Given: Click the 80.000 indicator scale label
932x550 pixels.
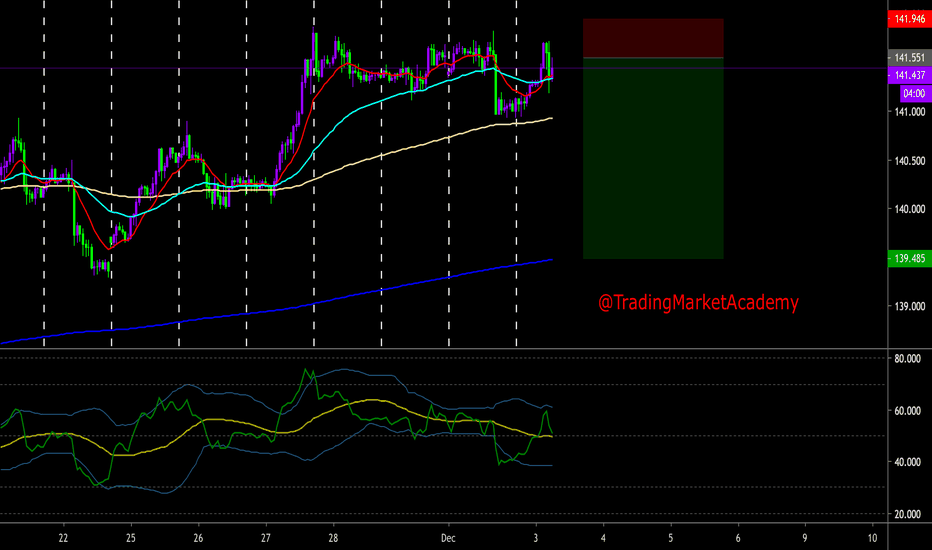Looking at the screenshot, I should pyautogui.click(x=907, y=359).
